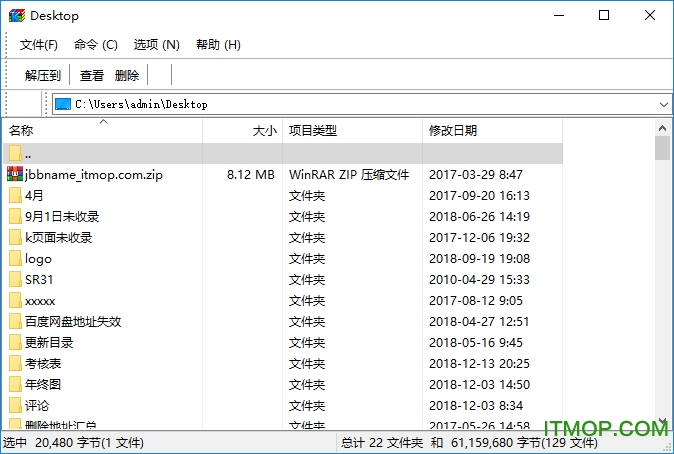Click the scrollbar up arrow
The height and width of the screenshot is (454, 674).
(662, 128)
